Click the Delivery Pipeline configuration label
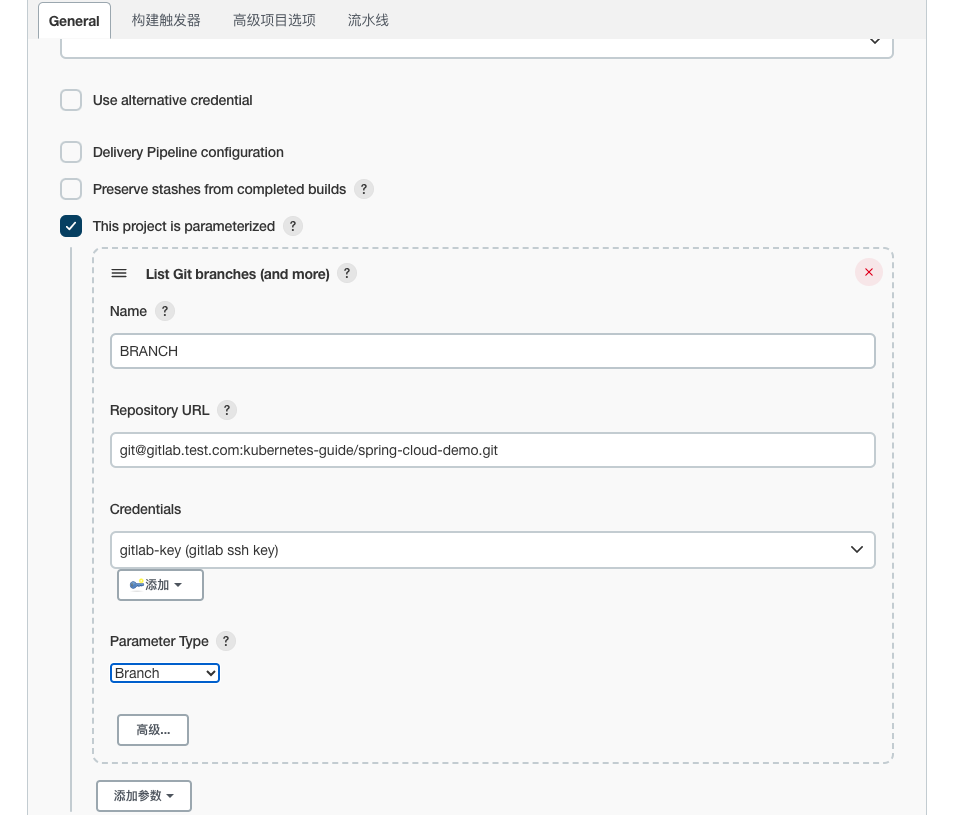 pyautogui.click(x=188, y=153)
